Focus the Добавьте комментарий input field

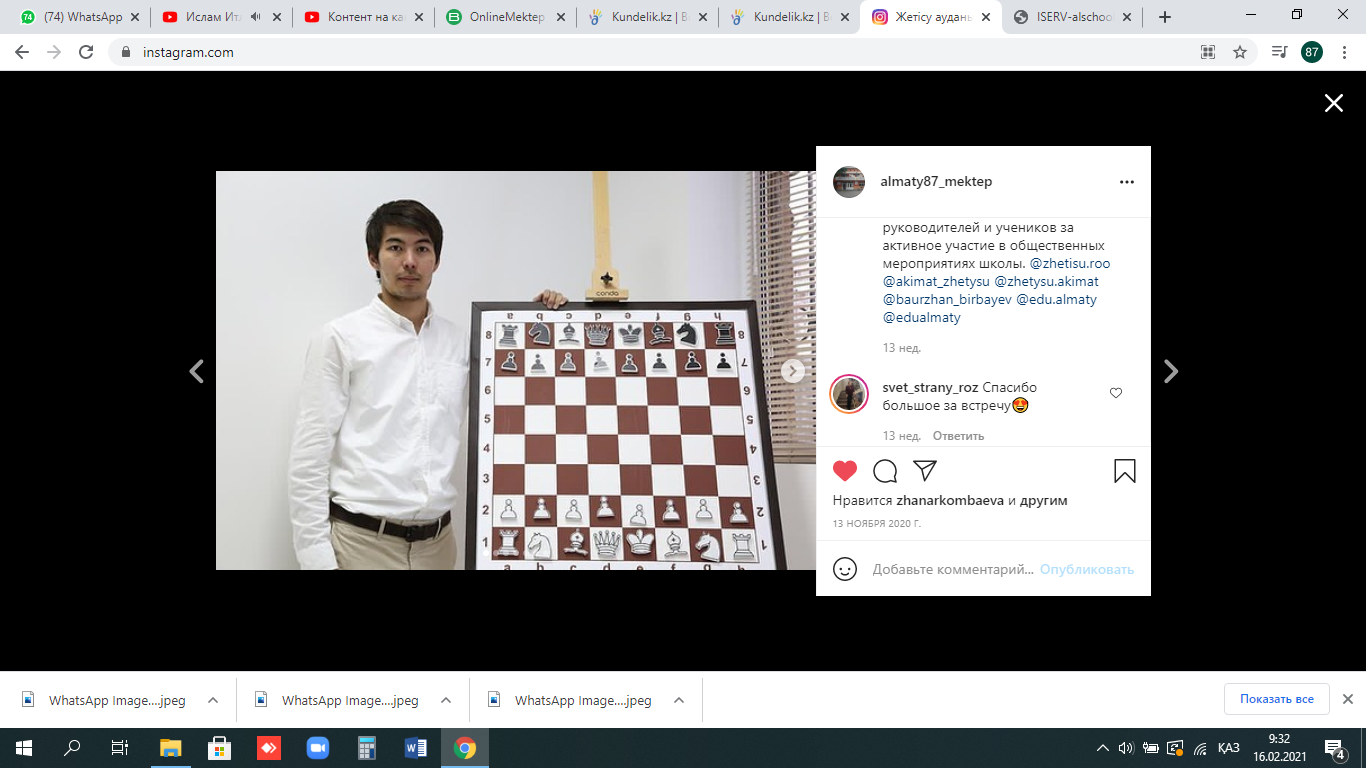coord(952,569)
